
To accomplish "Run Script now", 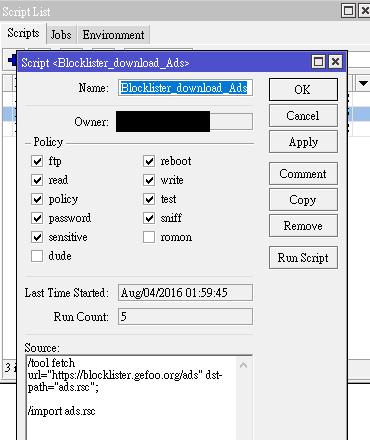I will tap(303, 258).
